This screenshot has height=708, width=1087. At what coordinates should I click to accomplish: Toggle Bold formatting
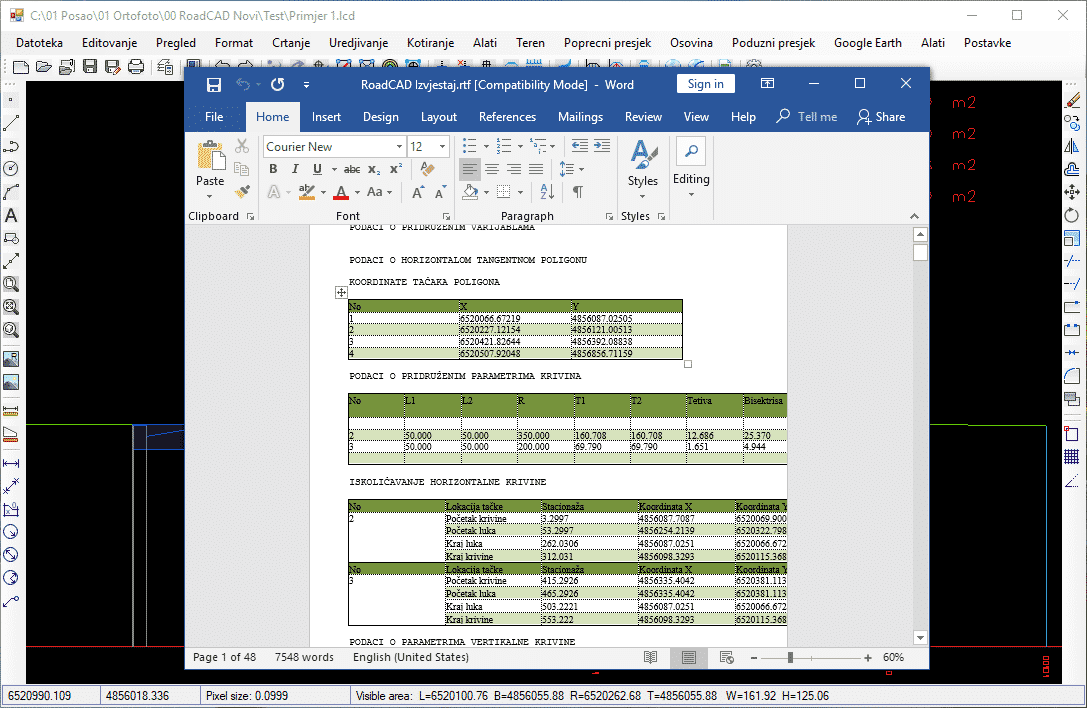point(273,169)
